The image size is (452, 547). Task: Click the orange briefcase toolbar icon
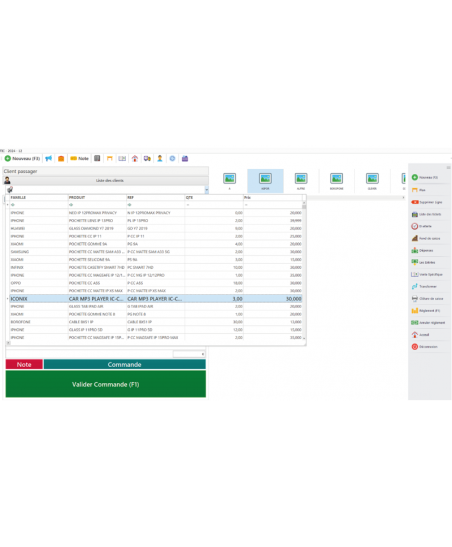[x=61, y=159]
